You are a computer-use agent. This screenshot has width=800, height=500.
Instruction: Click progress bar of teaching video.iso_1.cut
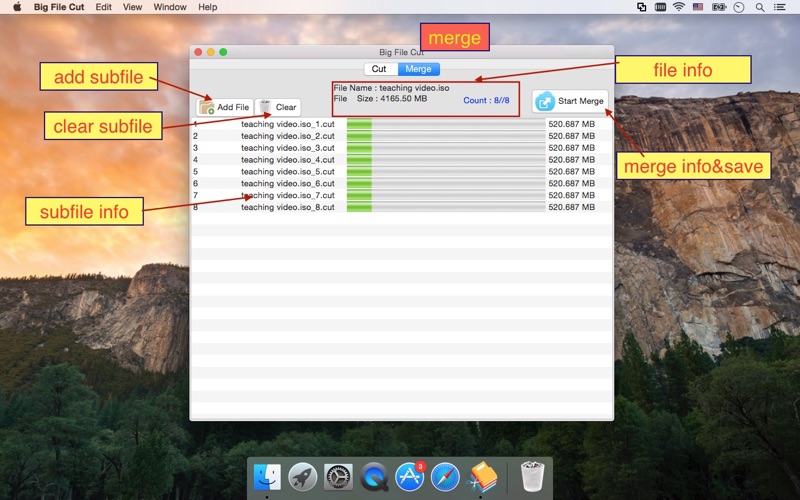click(445, 124)
